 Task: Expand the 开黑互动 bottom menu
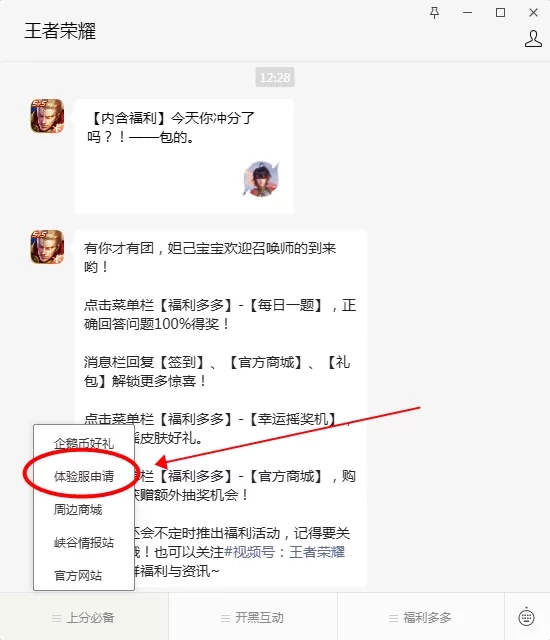[253, 618]
